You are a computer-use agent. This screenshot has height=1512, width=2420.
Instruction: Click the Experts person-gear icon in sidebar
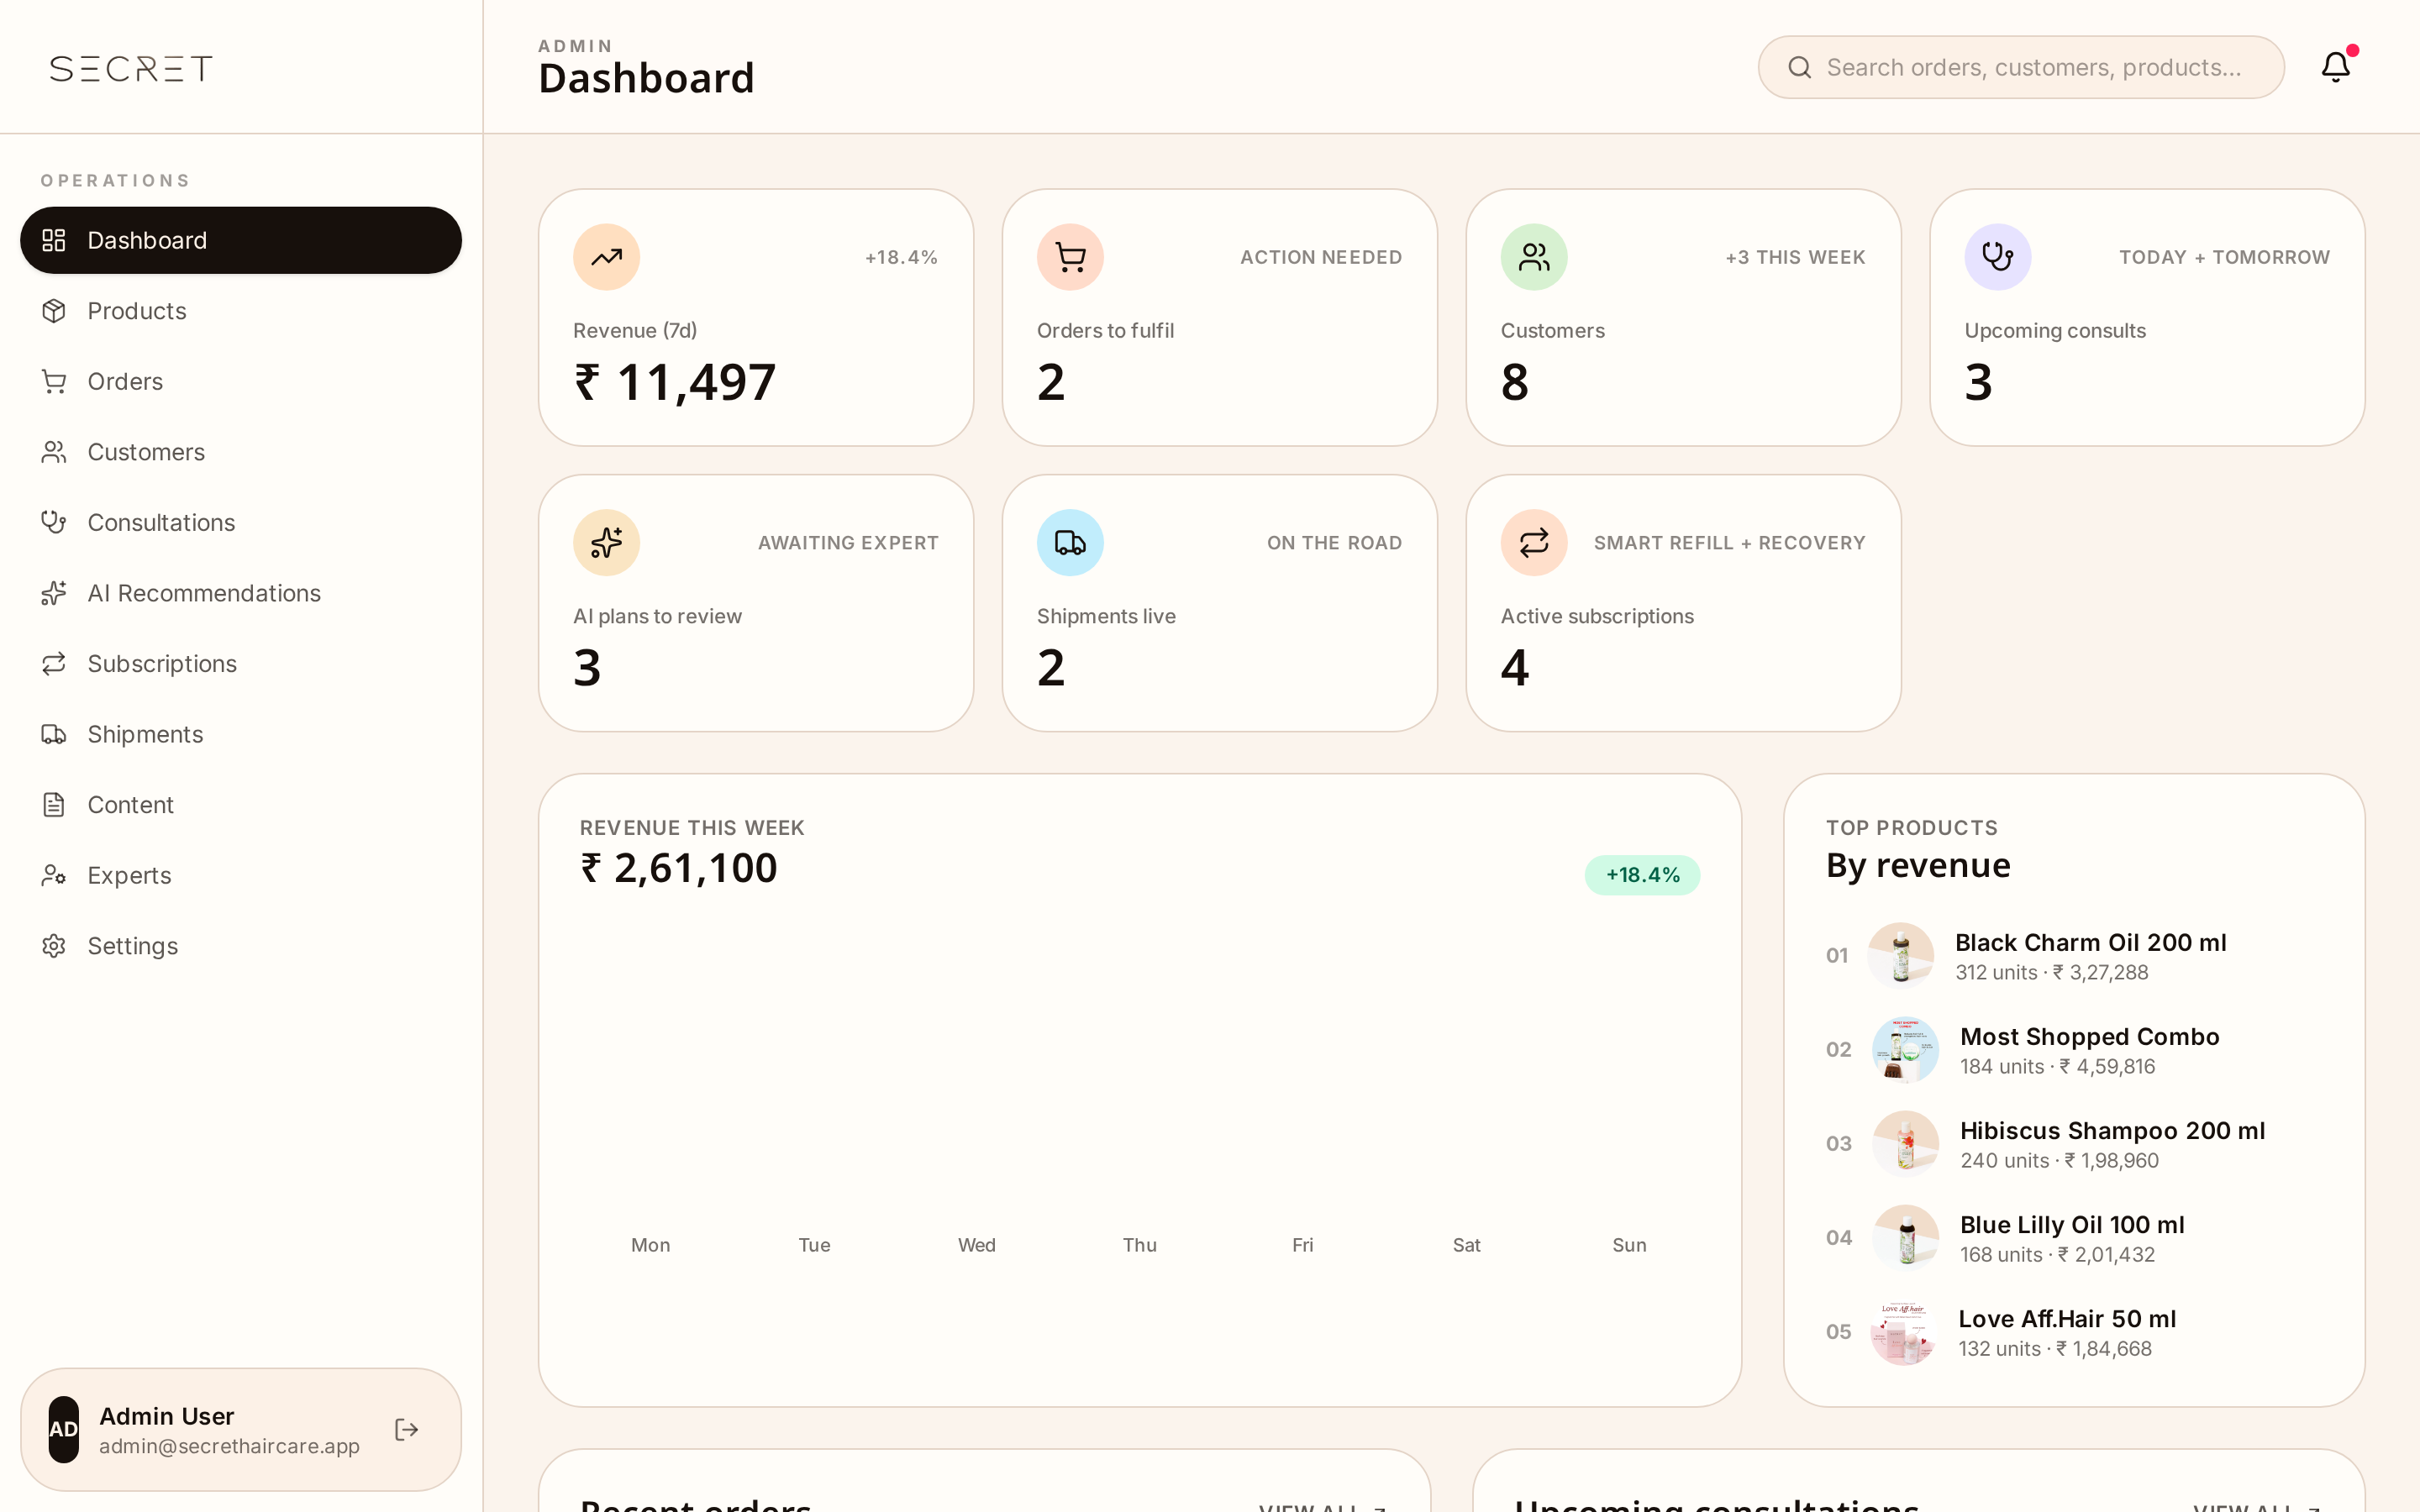click(x=54, y=875)
